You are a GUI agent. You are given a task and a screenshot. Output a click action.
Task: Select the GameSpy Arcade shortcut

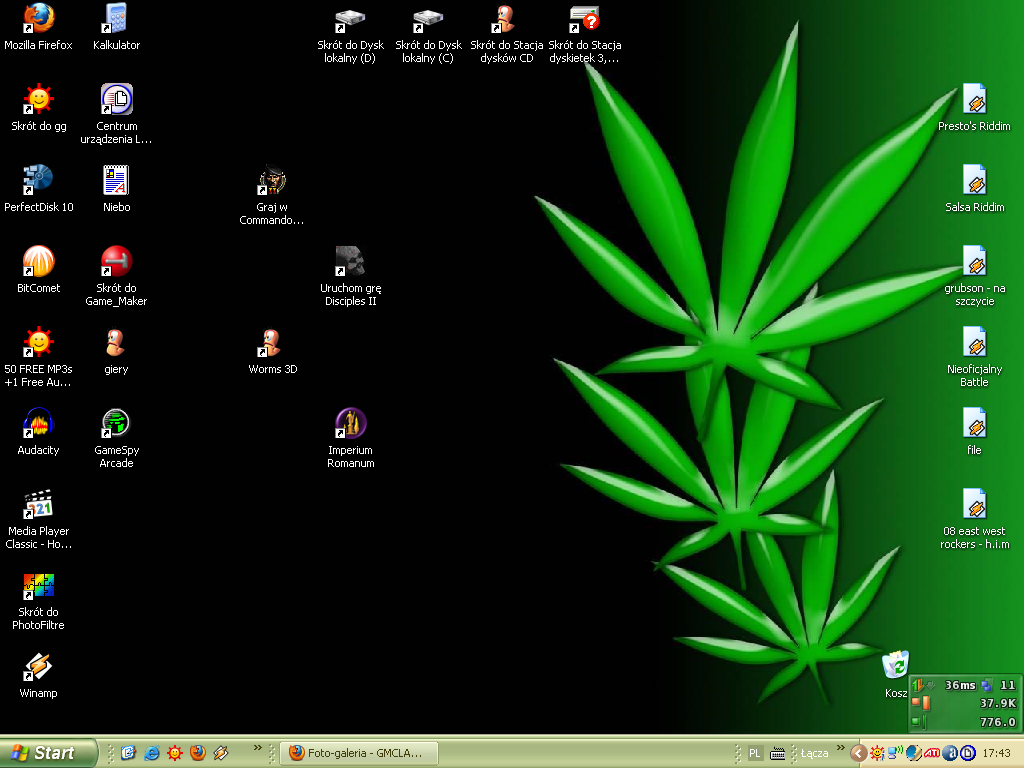click(x=116, y=424)
